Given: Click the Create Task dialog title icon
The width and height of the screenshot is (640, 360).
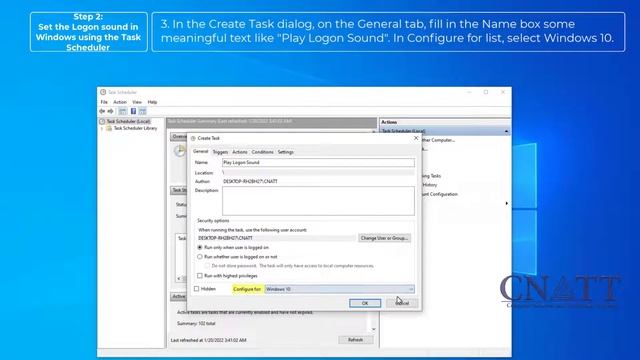Looking at the screenshot, I should 193,138.
